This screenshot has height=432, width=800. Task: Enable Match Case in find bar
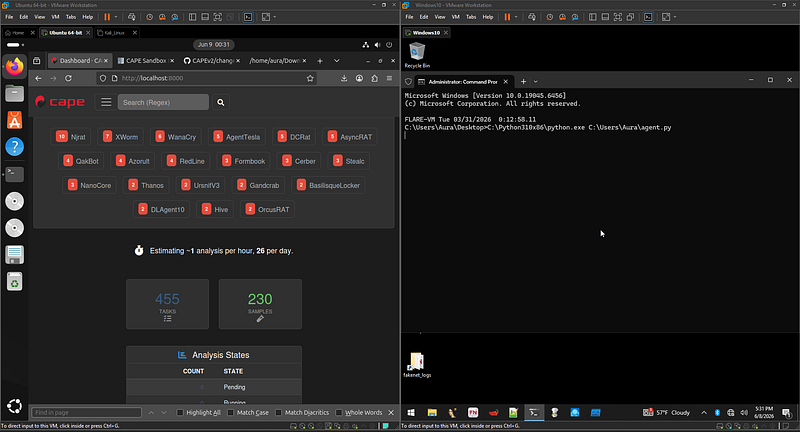click(231, 413)
